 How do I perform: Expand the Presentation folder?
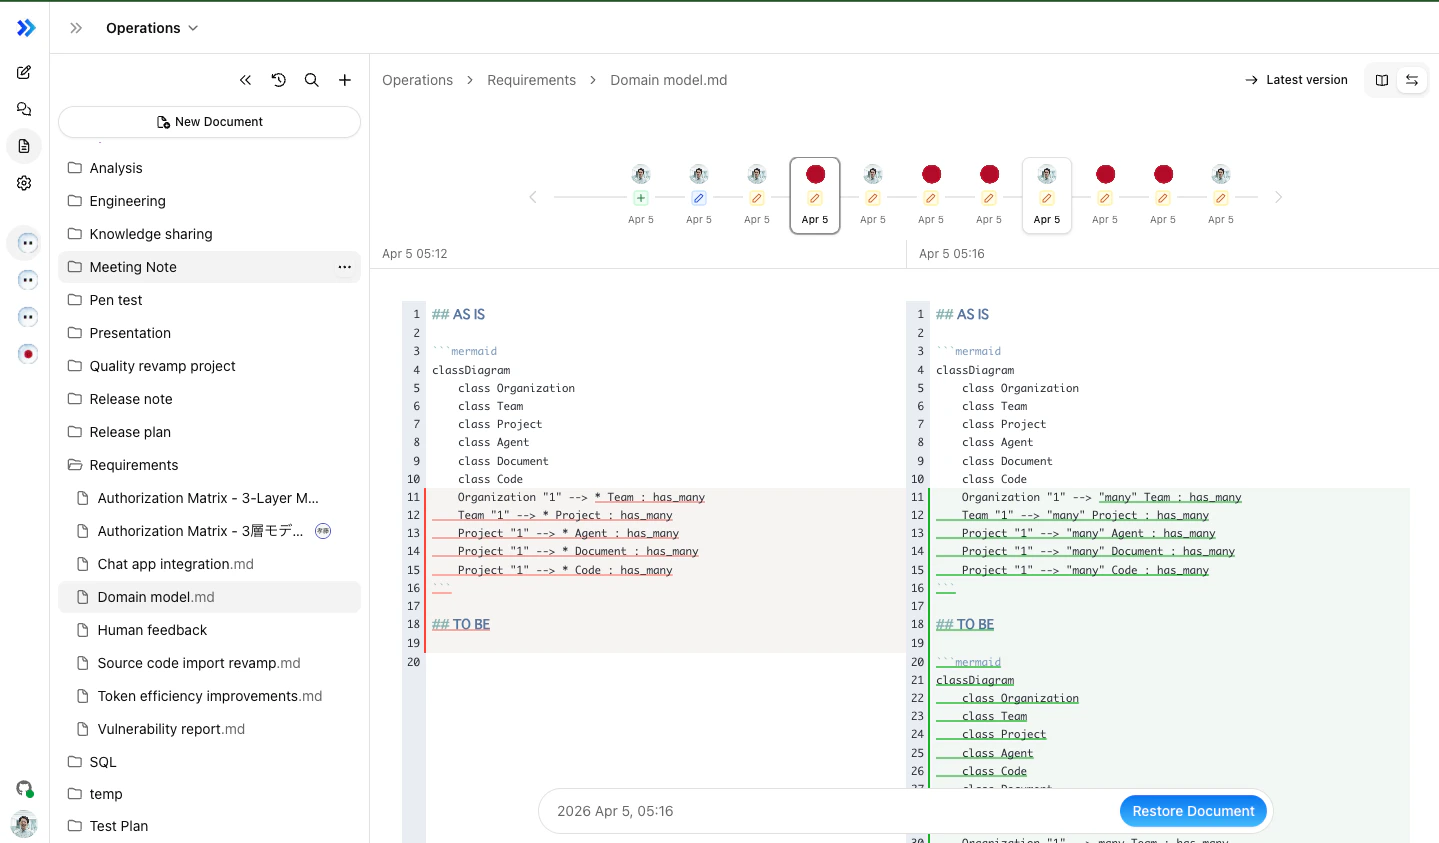(x=209, y=333)
